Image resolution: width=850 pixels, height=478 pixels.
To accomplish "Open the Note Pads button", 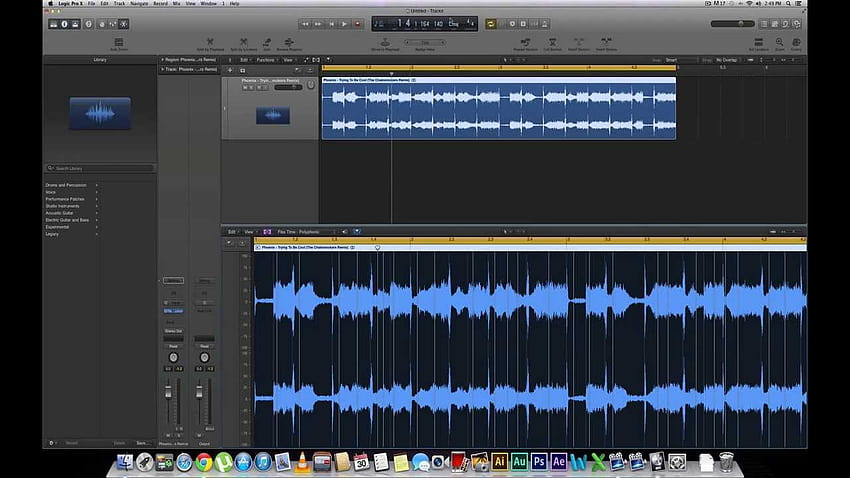I will (775, 24).
